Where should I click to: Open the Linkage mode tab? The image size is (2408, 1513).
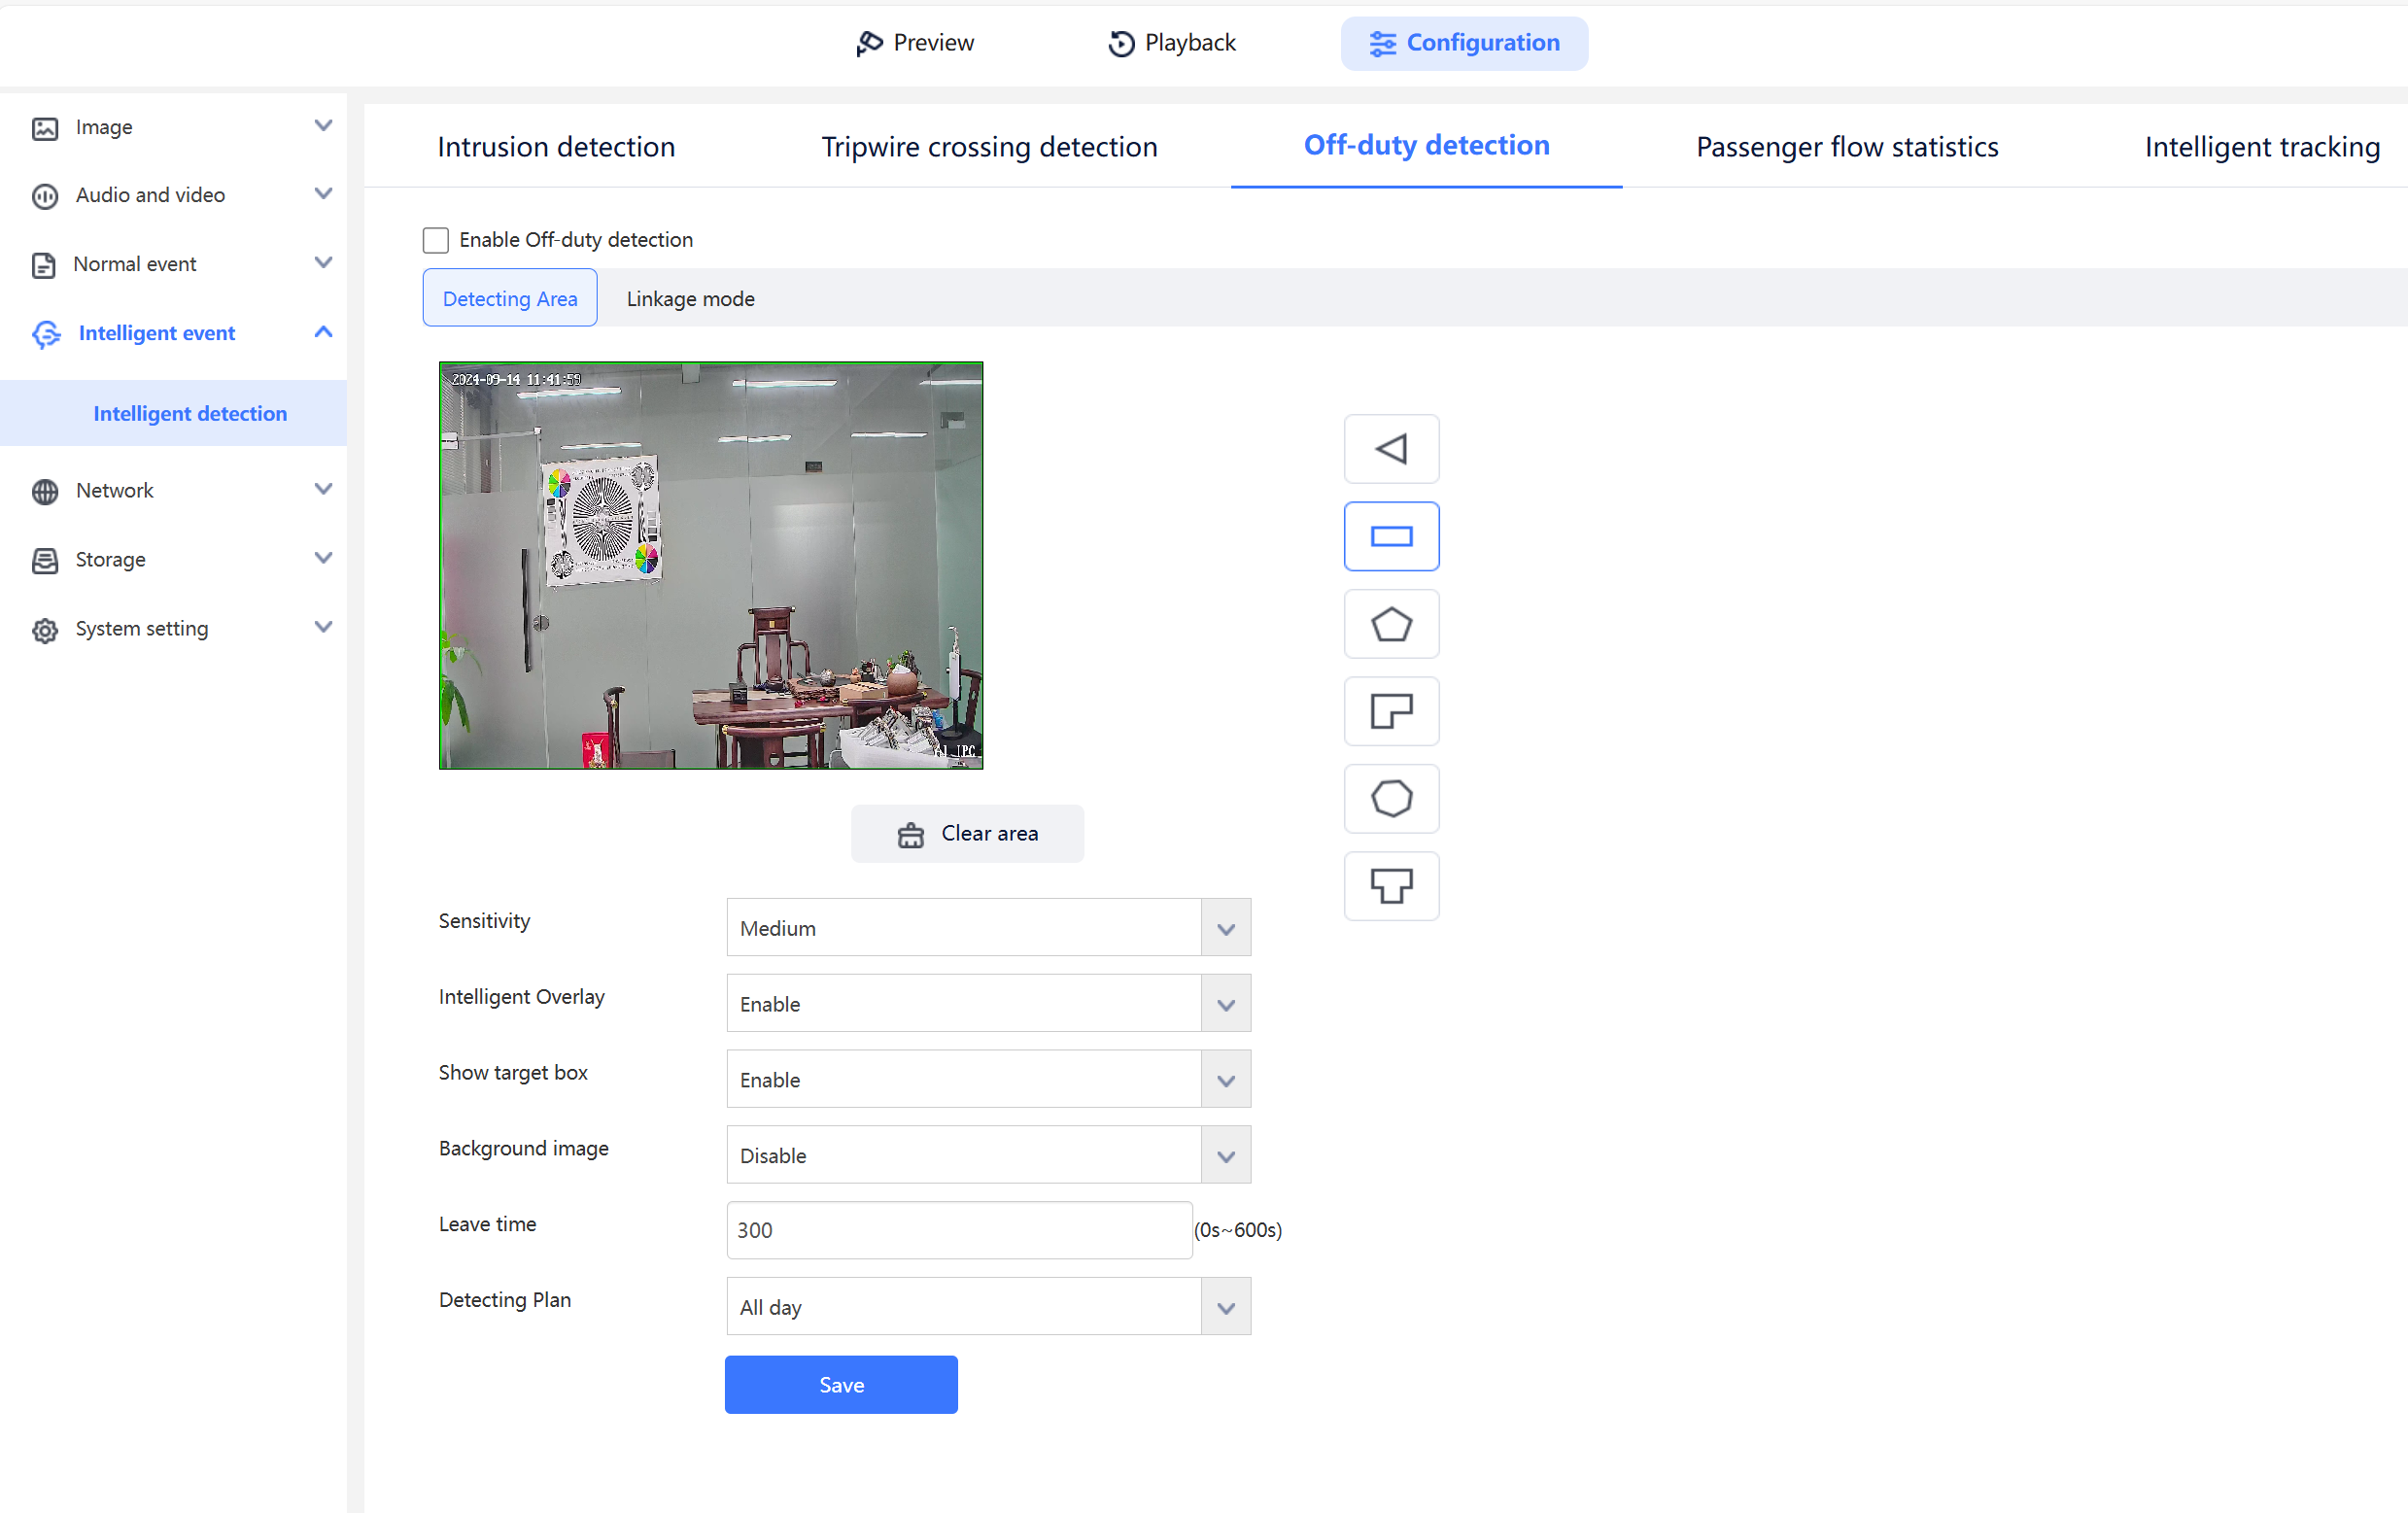[x=690, y=299]
